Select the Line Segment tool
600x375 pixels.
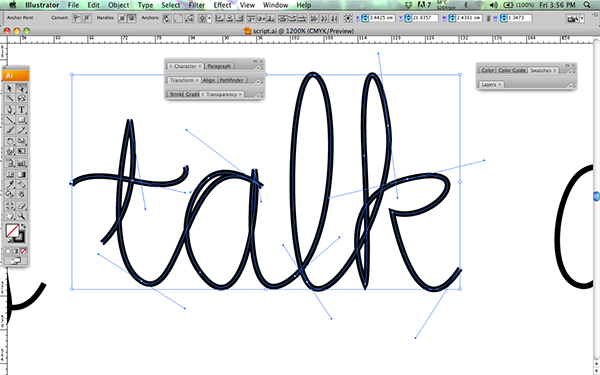10,120
